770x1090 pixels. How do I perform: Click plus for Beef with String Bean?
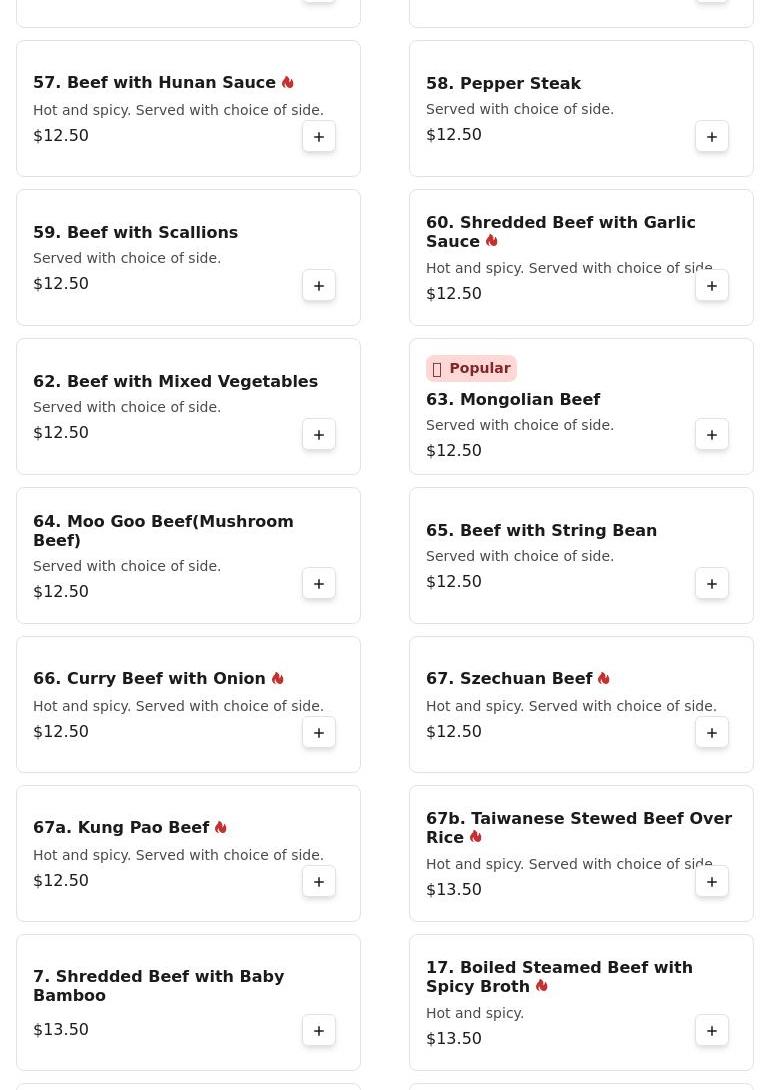point(712,584)
